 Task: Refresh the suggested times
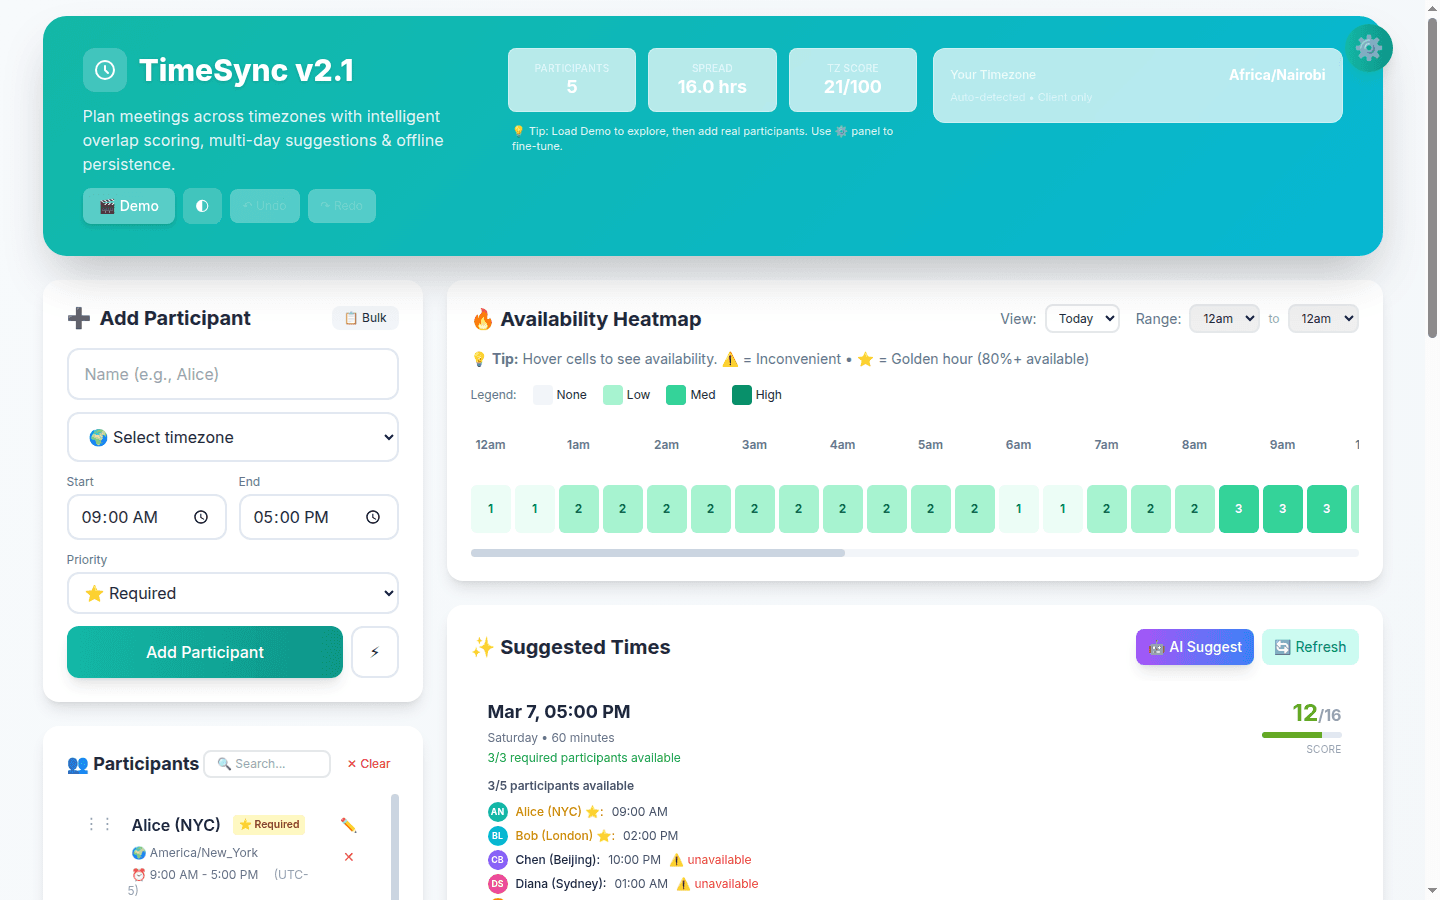click(x=1310, y=647)
